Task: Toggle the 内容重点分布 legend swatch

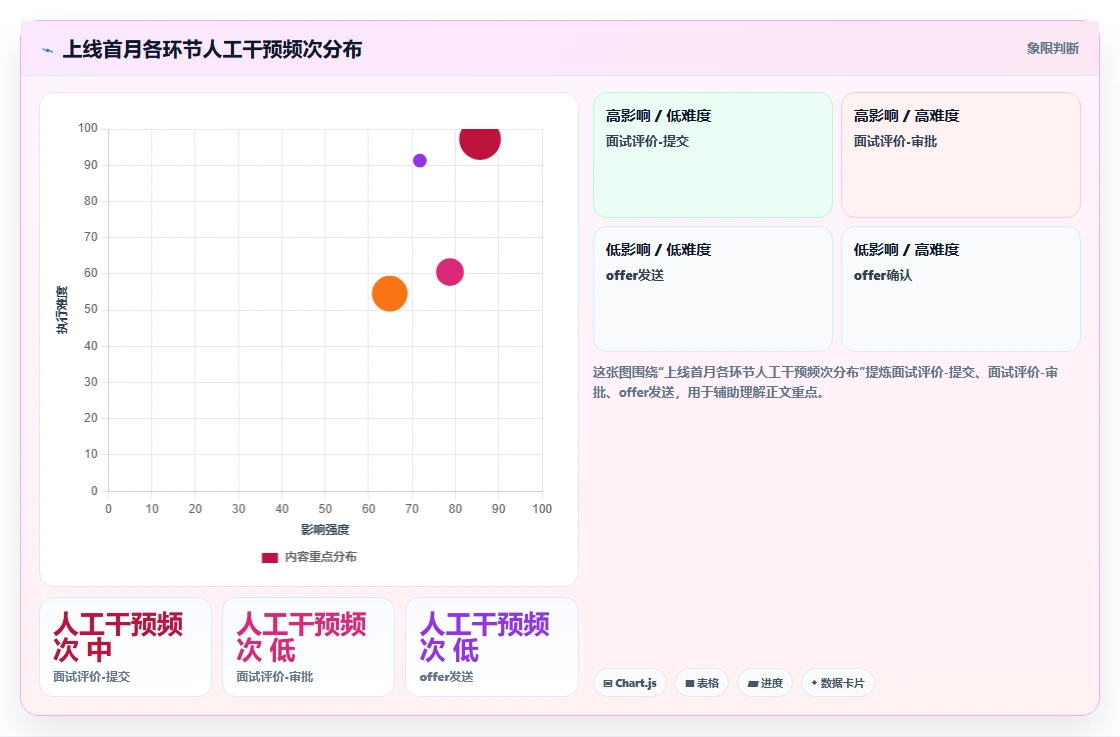Action: click(269, 558)
